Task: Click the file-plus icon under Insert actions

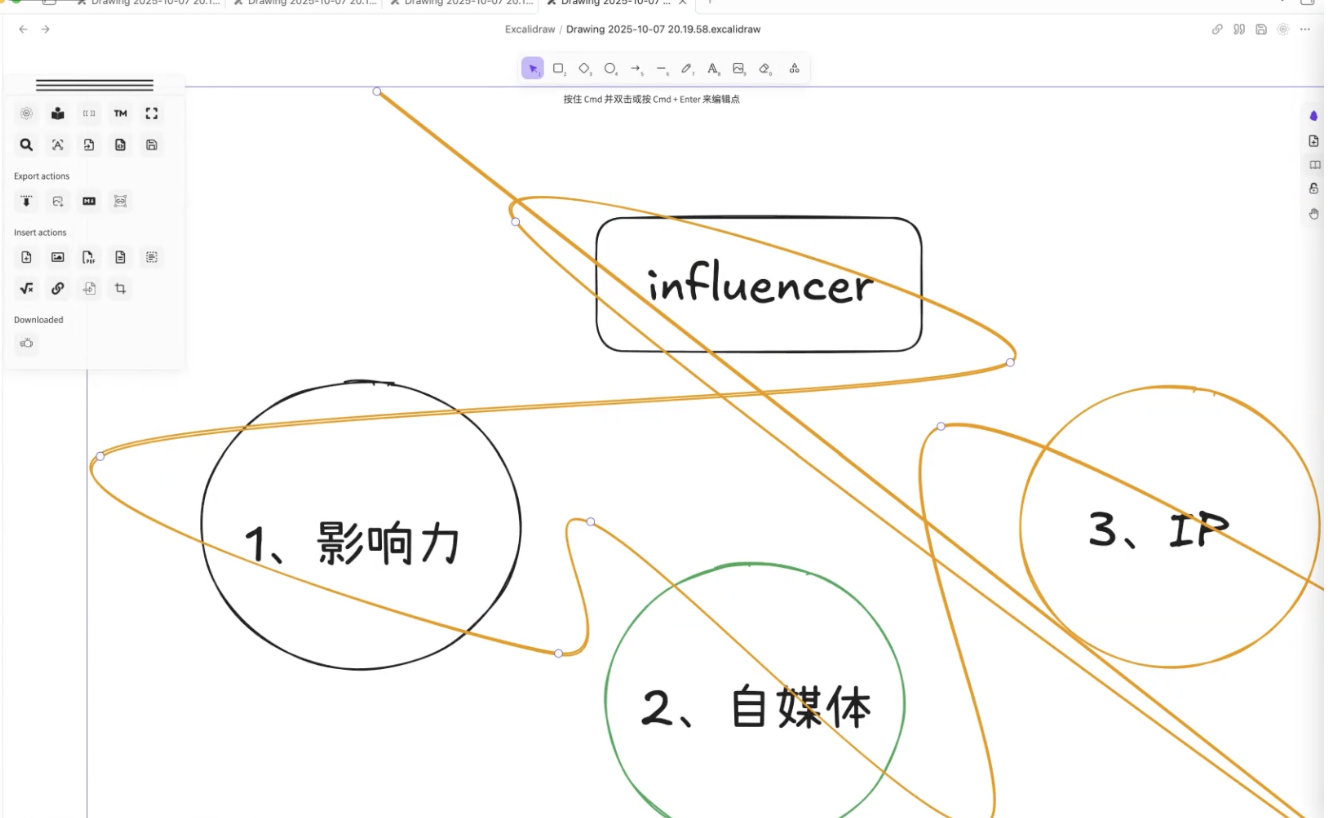Action: pos(27,257)
